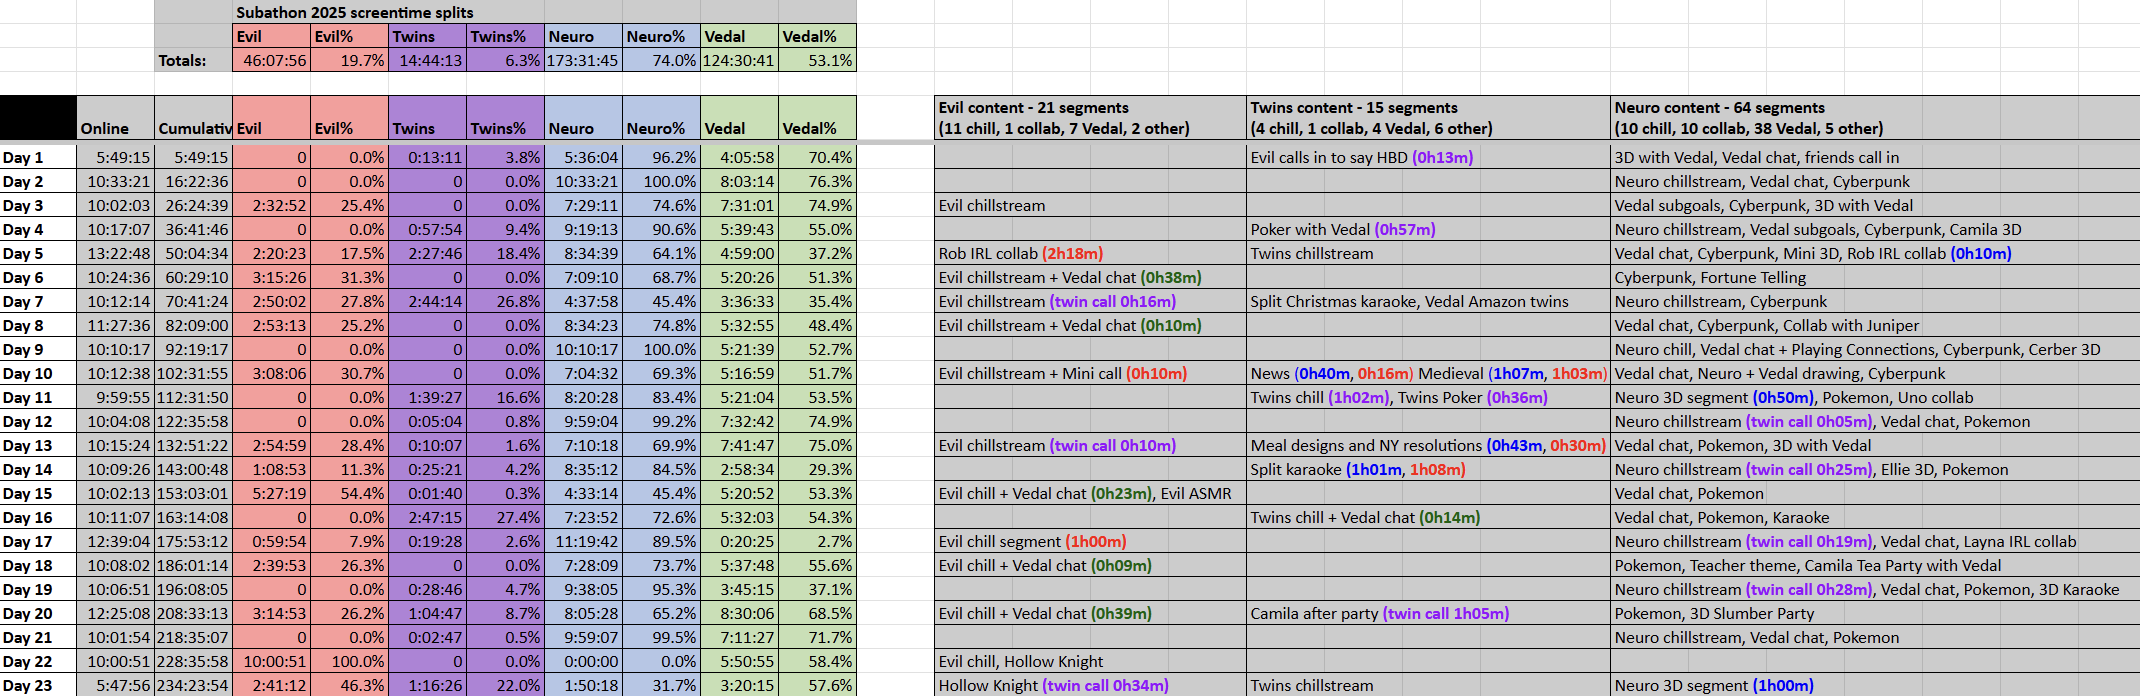The image size is (2140, 696).
Task: Click Day 18 cumulative value 186:01:14
Action: point(193,565)
